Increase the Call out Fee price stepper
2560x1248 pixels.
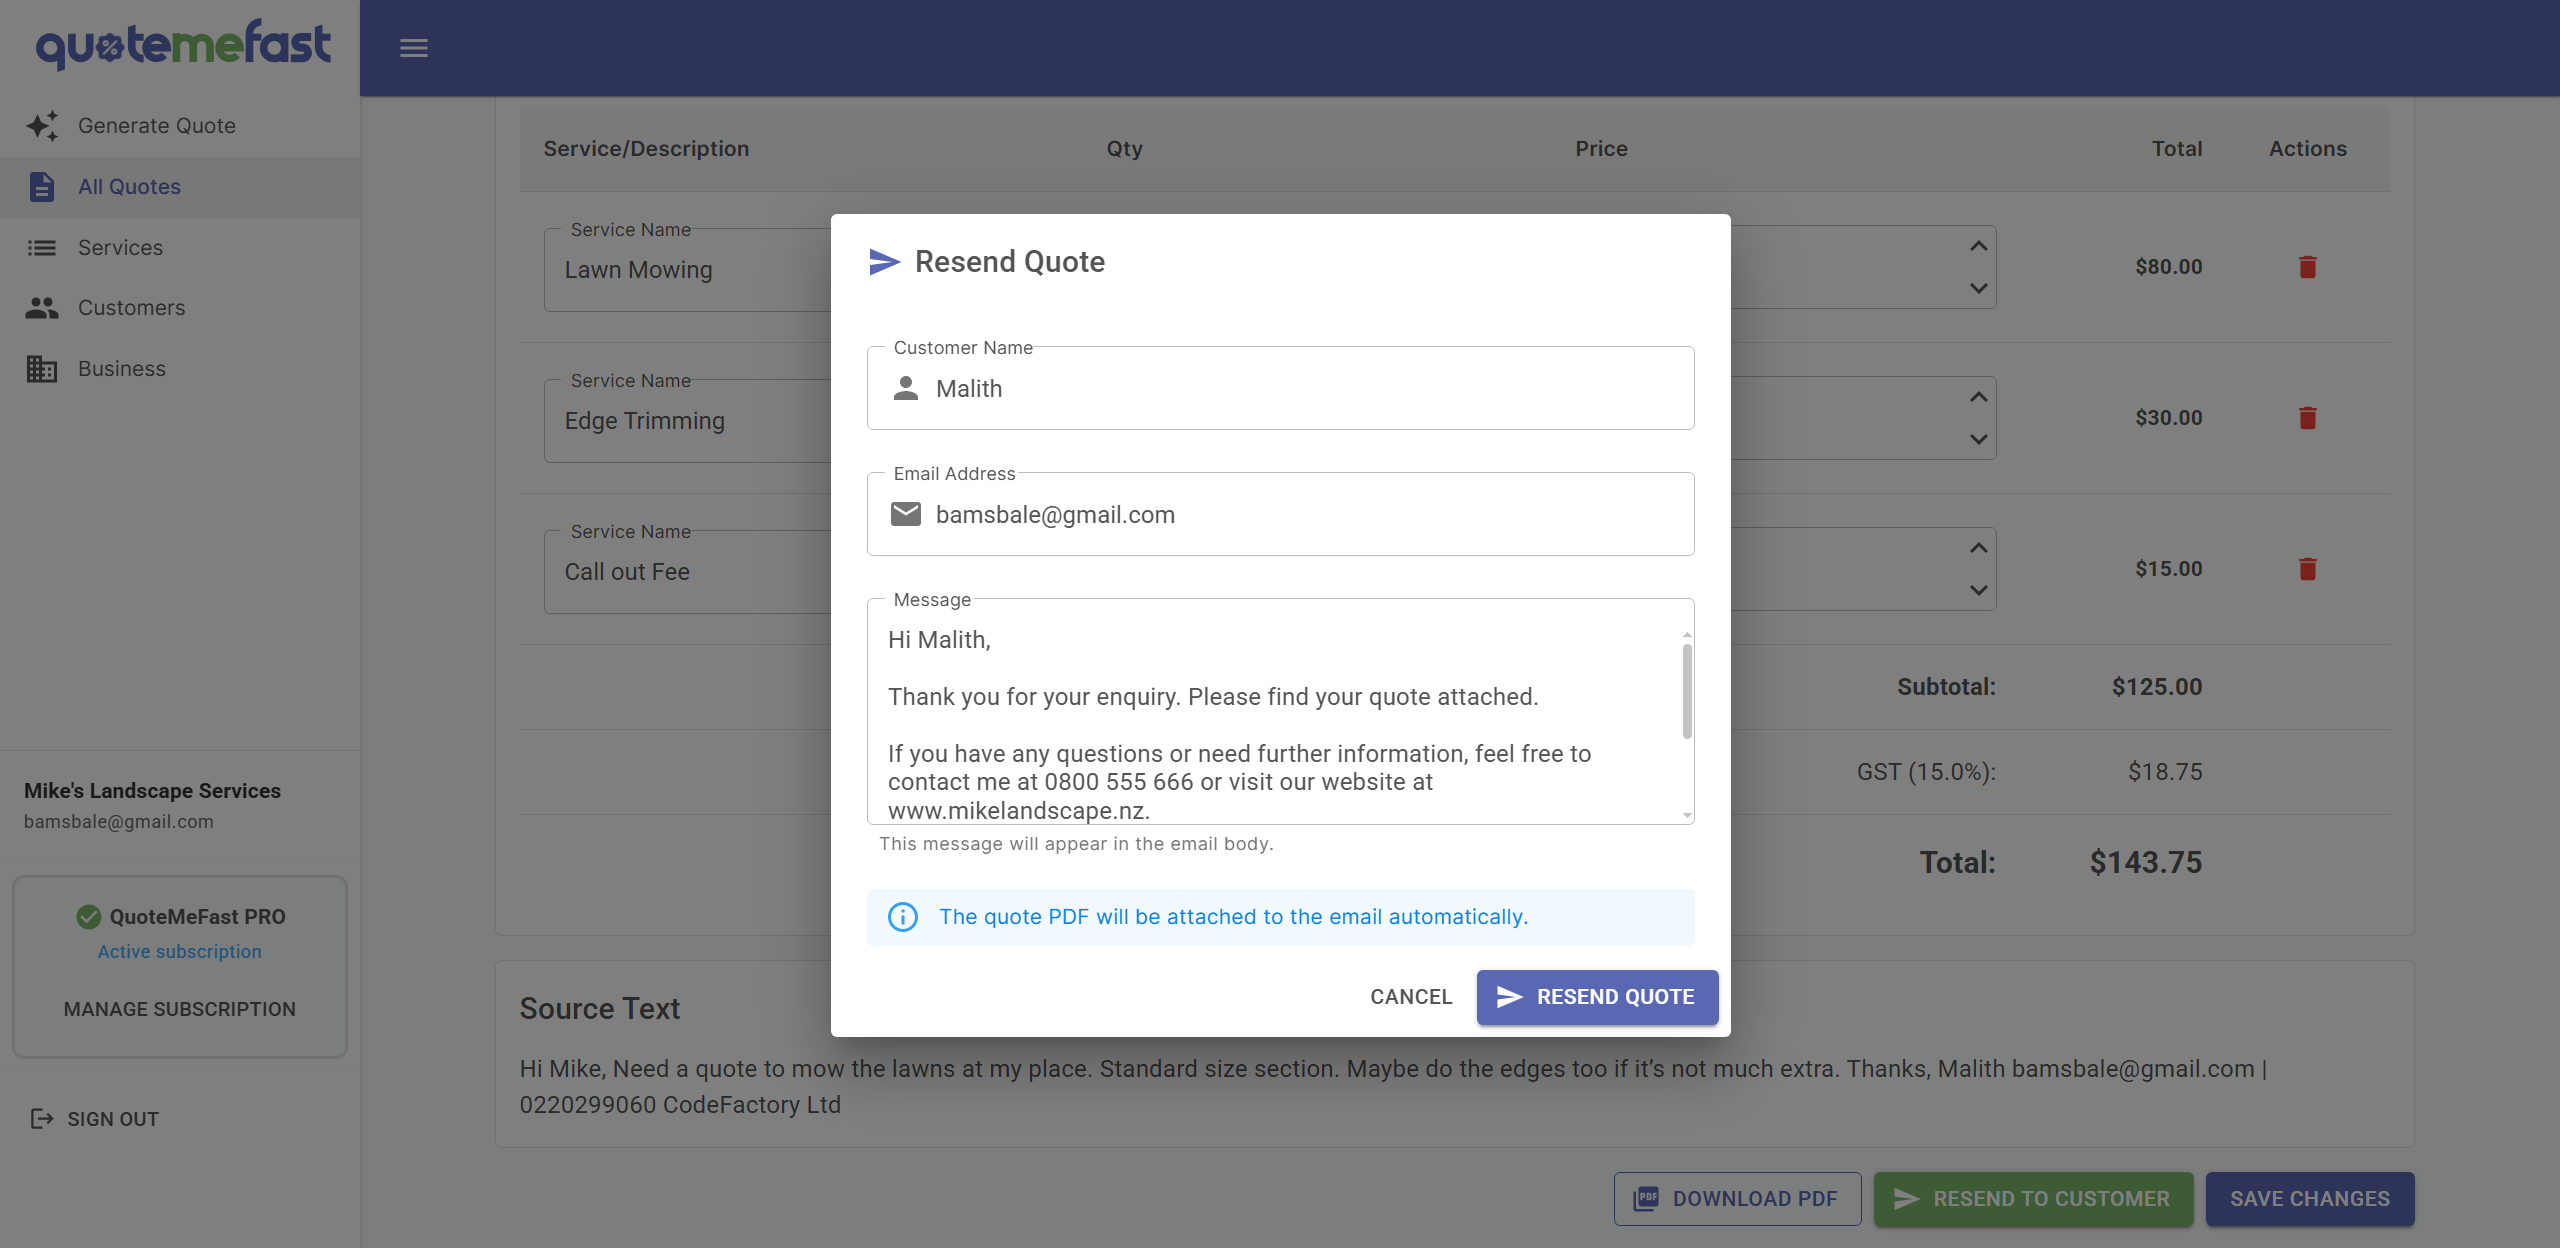(1978, 548)
